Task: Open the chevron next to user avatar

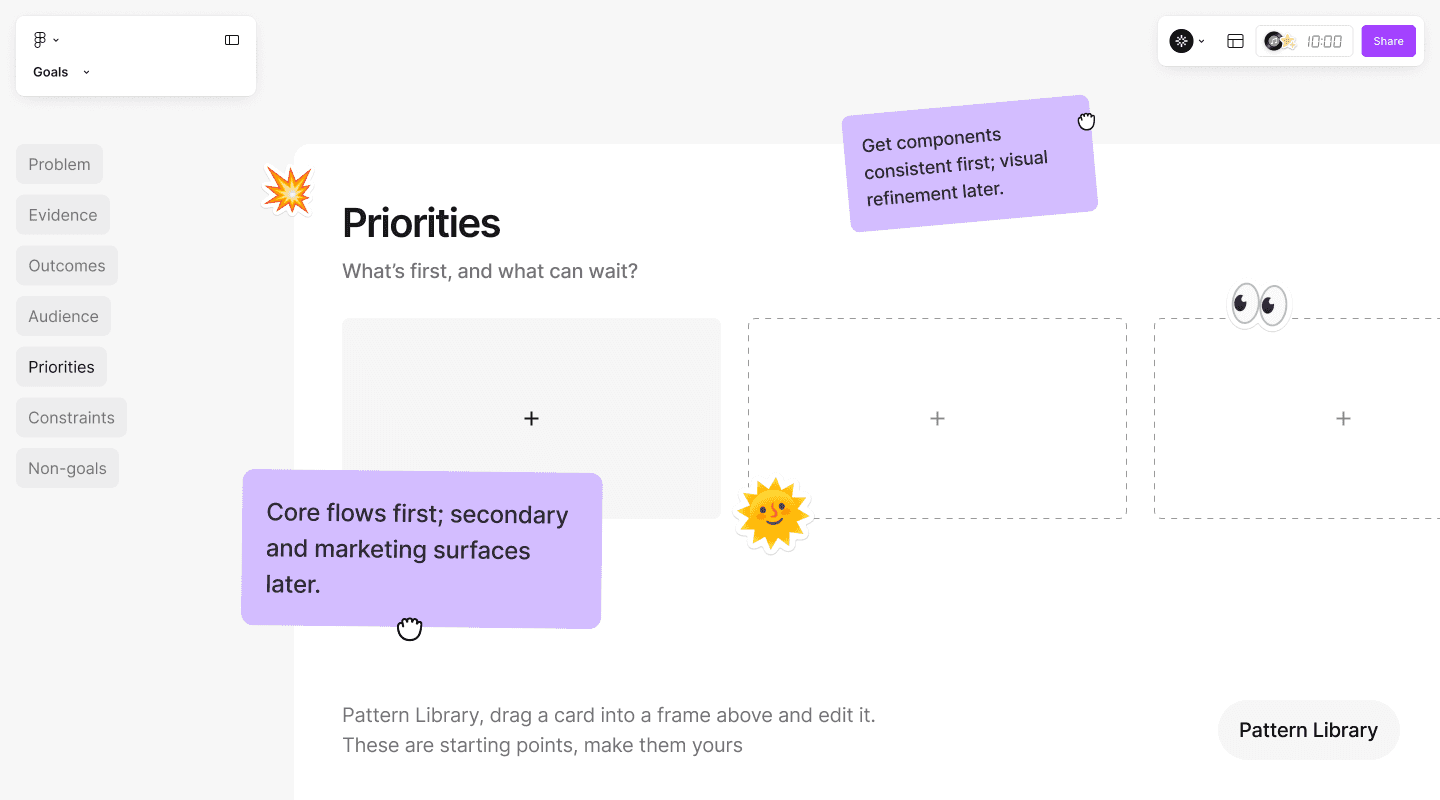Action: [1201, 41]
